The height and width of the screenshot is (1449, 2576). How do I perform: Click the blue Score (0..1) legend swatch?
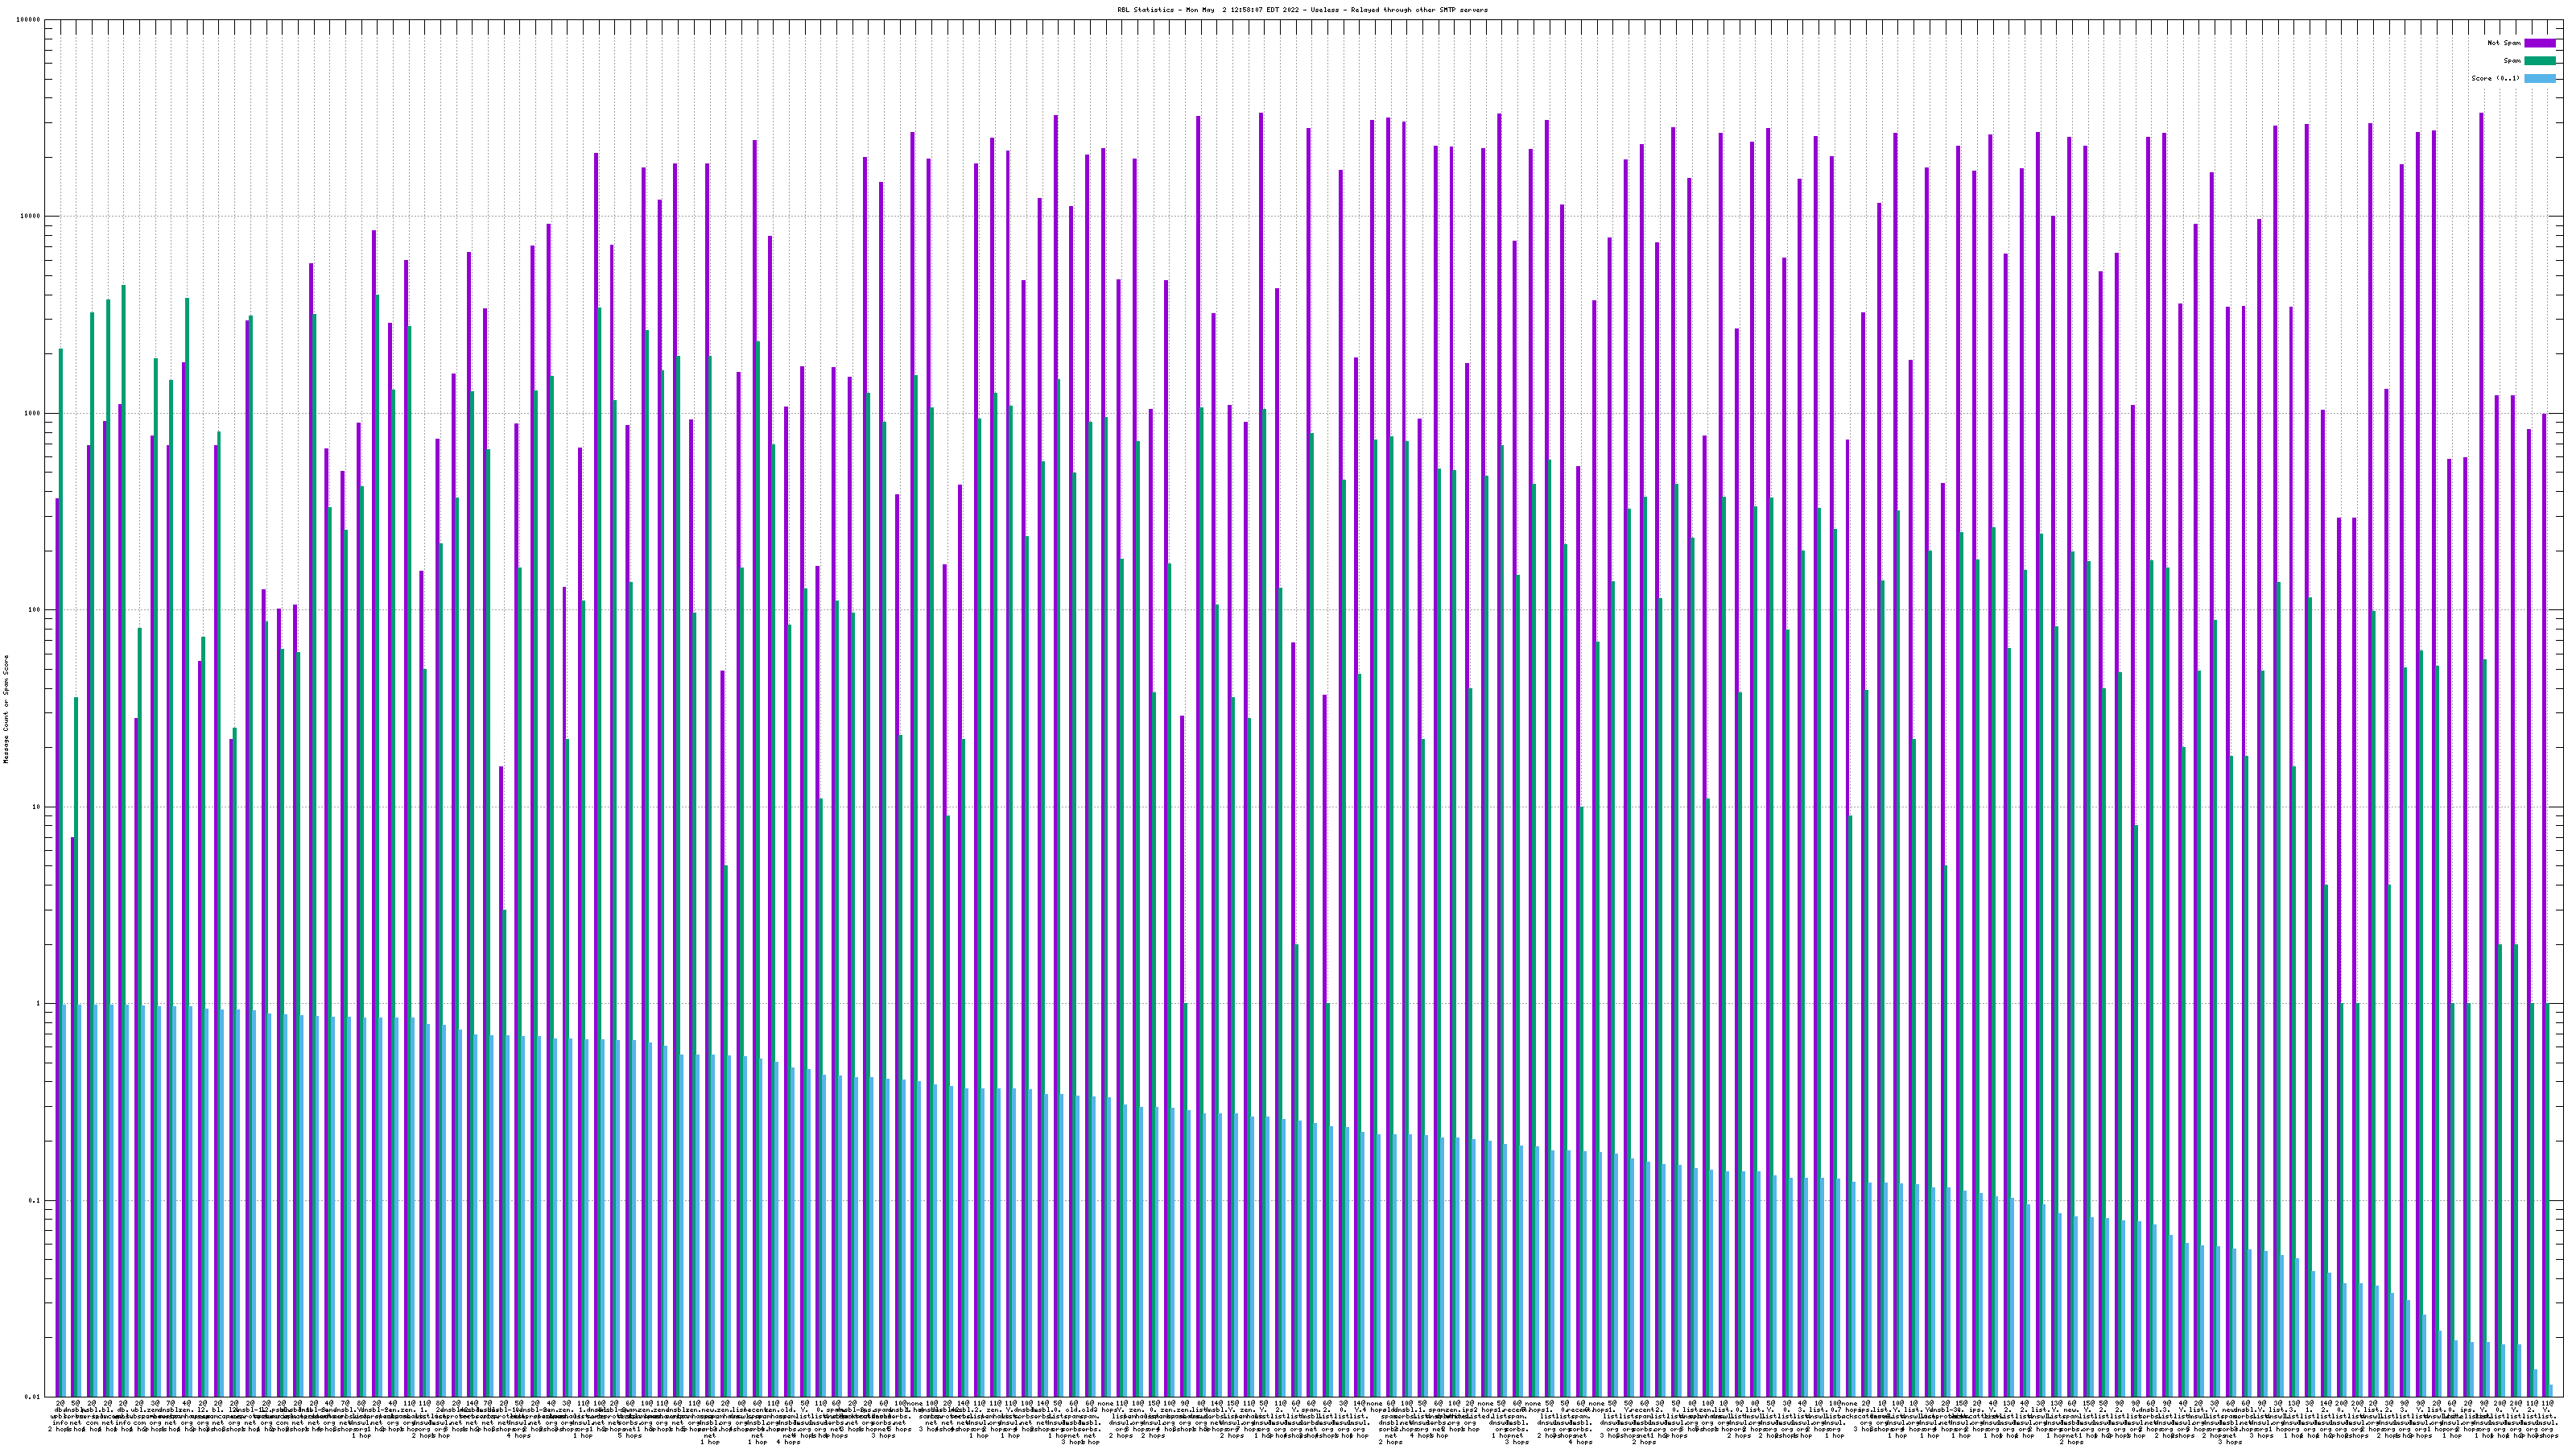point(2539,78)
